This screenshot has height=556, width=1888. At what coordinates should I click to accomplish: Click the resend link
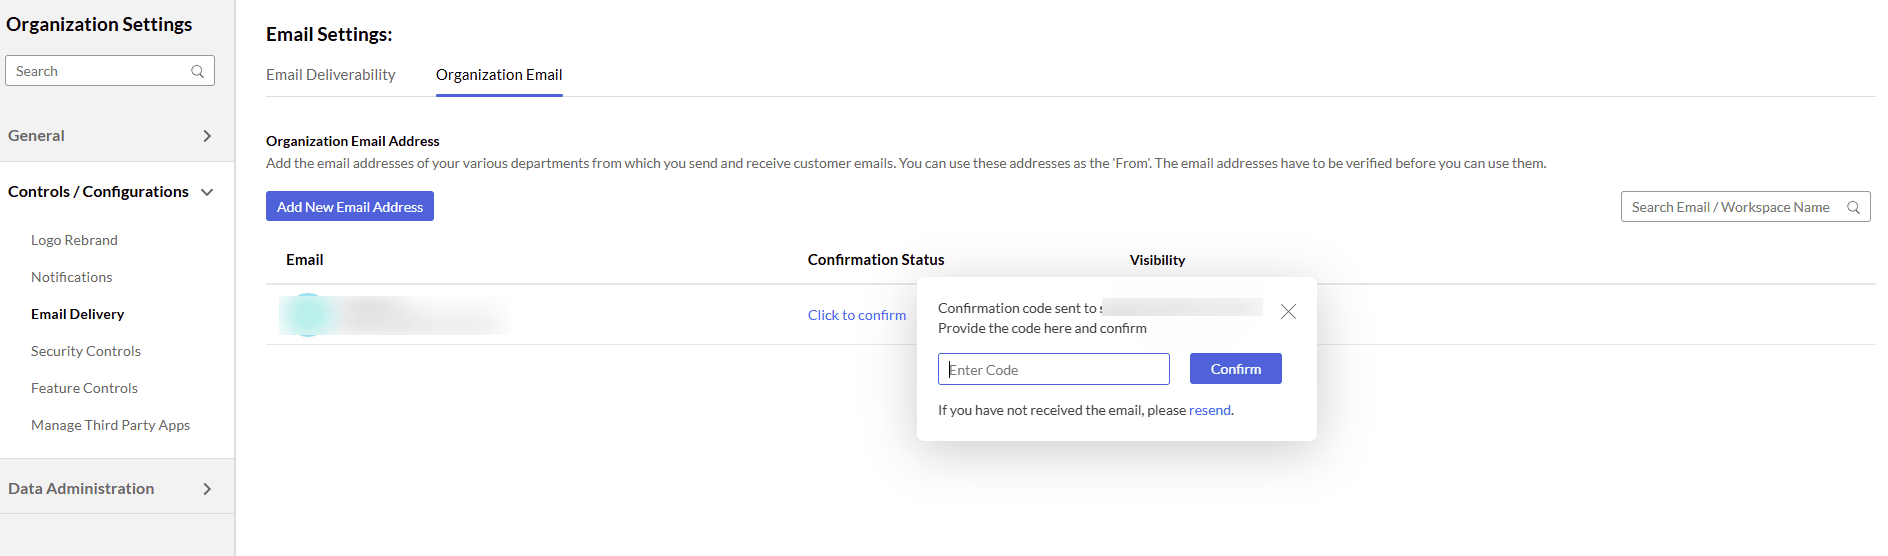coord(1210,410)
